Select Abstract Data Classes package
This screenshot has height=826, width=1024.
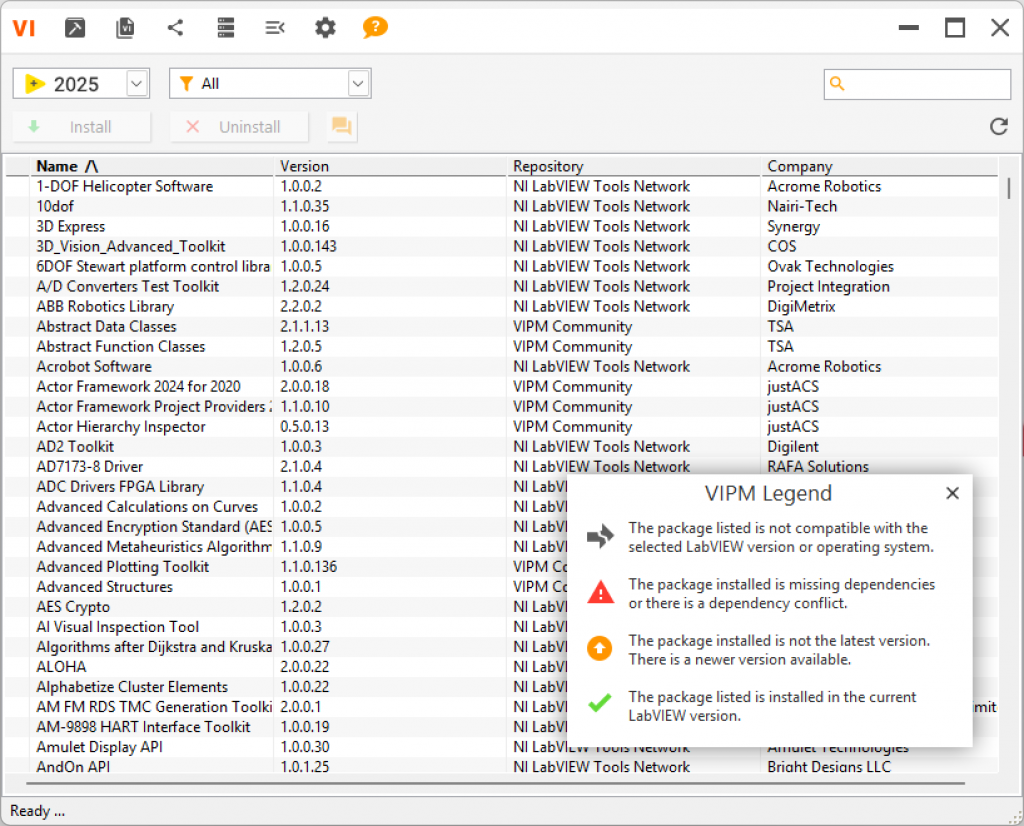502,326
